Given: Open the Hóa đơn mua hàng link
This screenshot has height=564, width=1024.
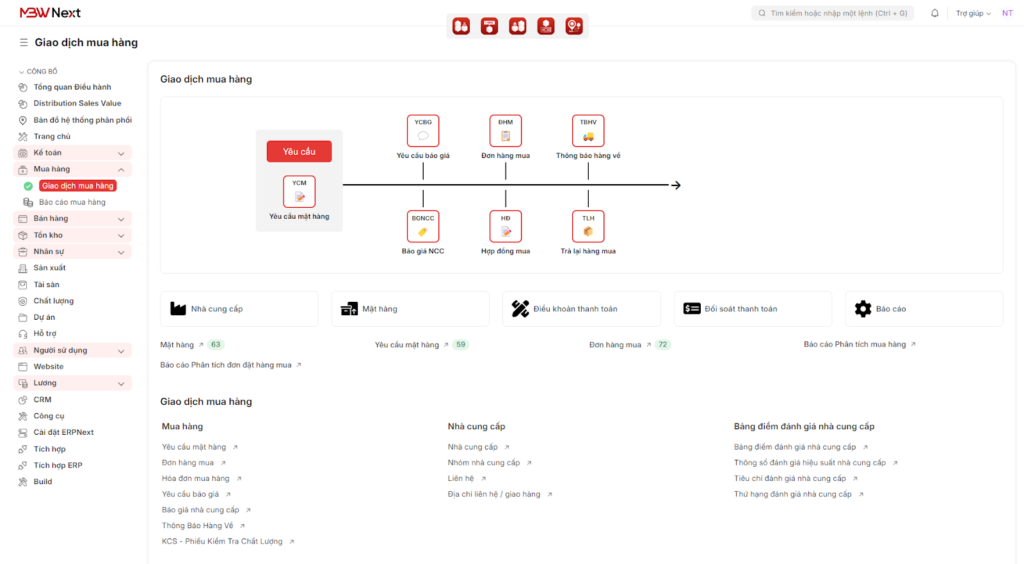Looking at the screenshot, I should pos(195,478).
